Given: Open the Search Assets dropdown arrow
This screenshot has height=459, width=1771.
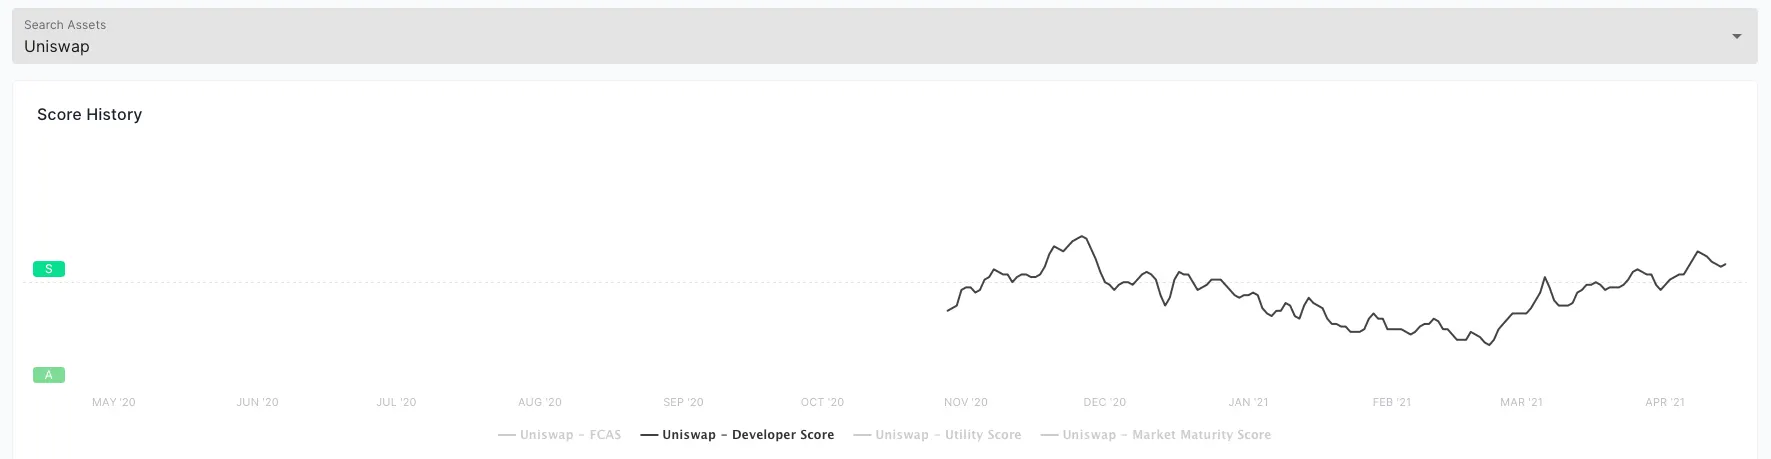Looking at the screenshot, I should click(1737, 37).
